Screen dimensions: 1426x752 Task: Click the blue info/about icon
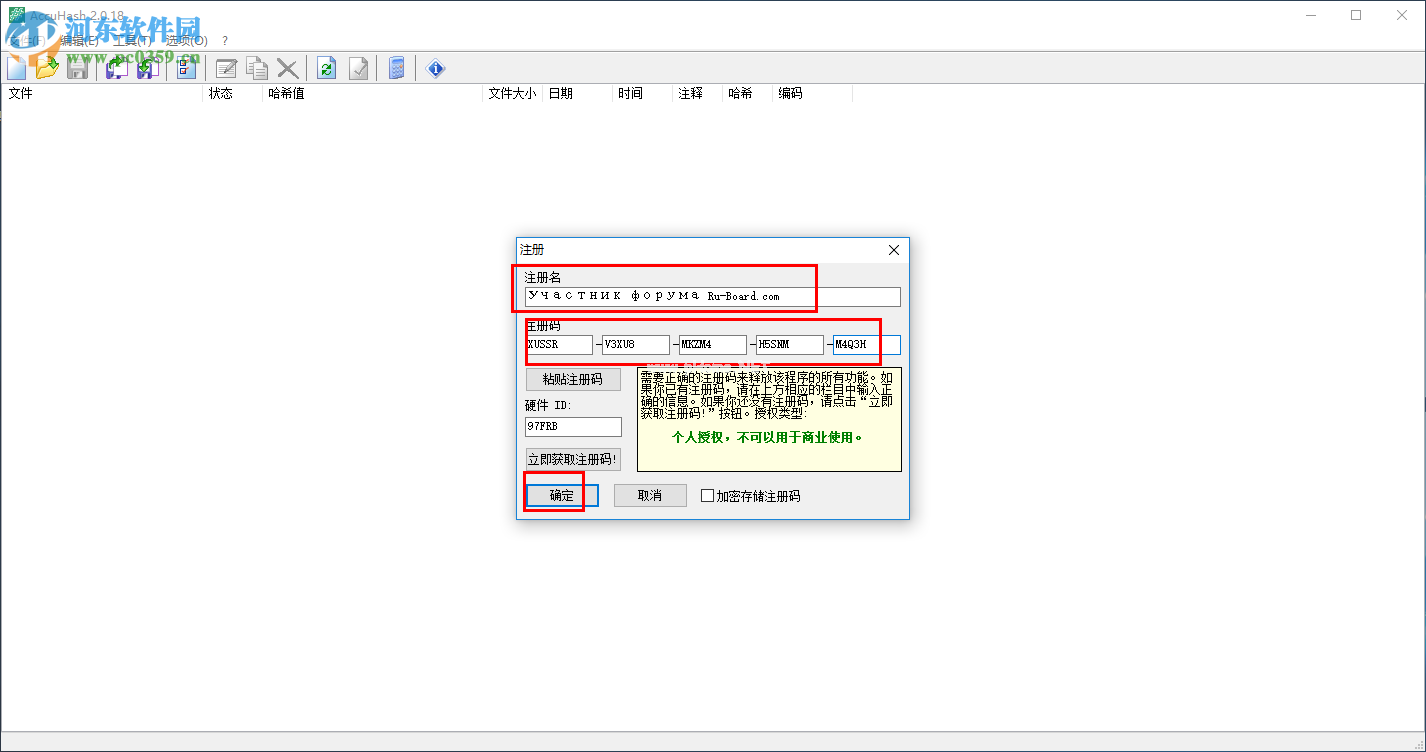[435, 68]
